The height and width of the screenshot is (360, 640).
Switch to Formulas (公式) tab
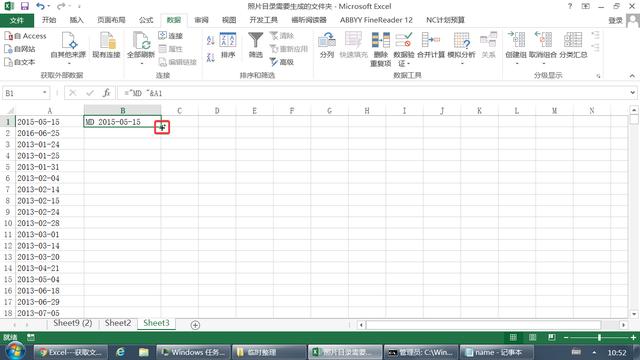click(x=146, y=20)
